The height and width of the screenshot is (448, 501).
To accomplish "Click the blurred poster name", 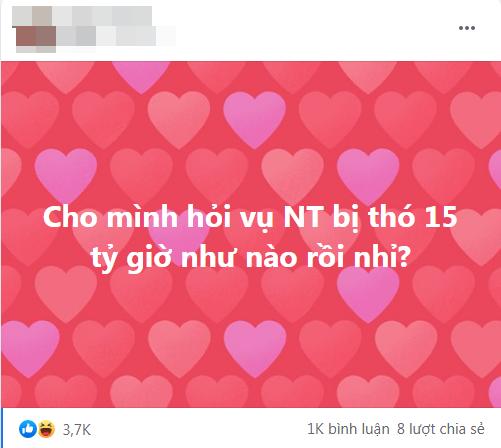I will point(82,16).
